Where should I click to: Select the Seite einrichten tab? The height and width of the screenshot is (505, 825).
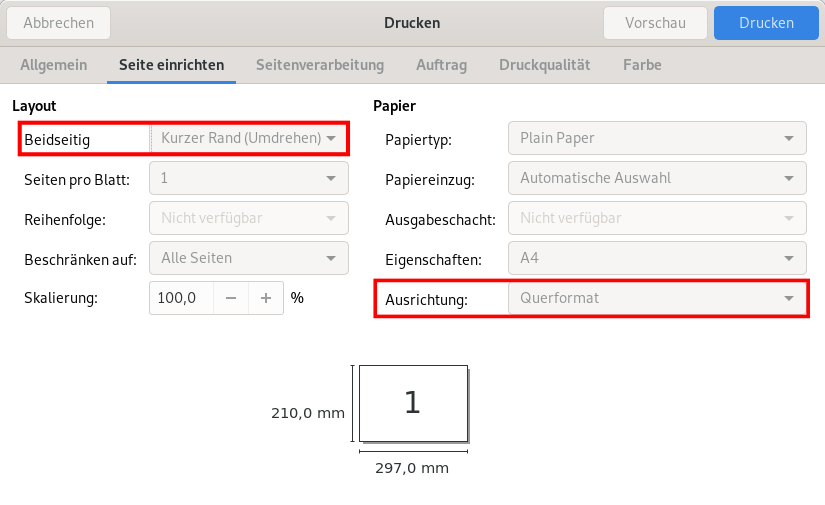tap(171, 65)
